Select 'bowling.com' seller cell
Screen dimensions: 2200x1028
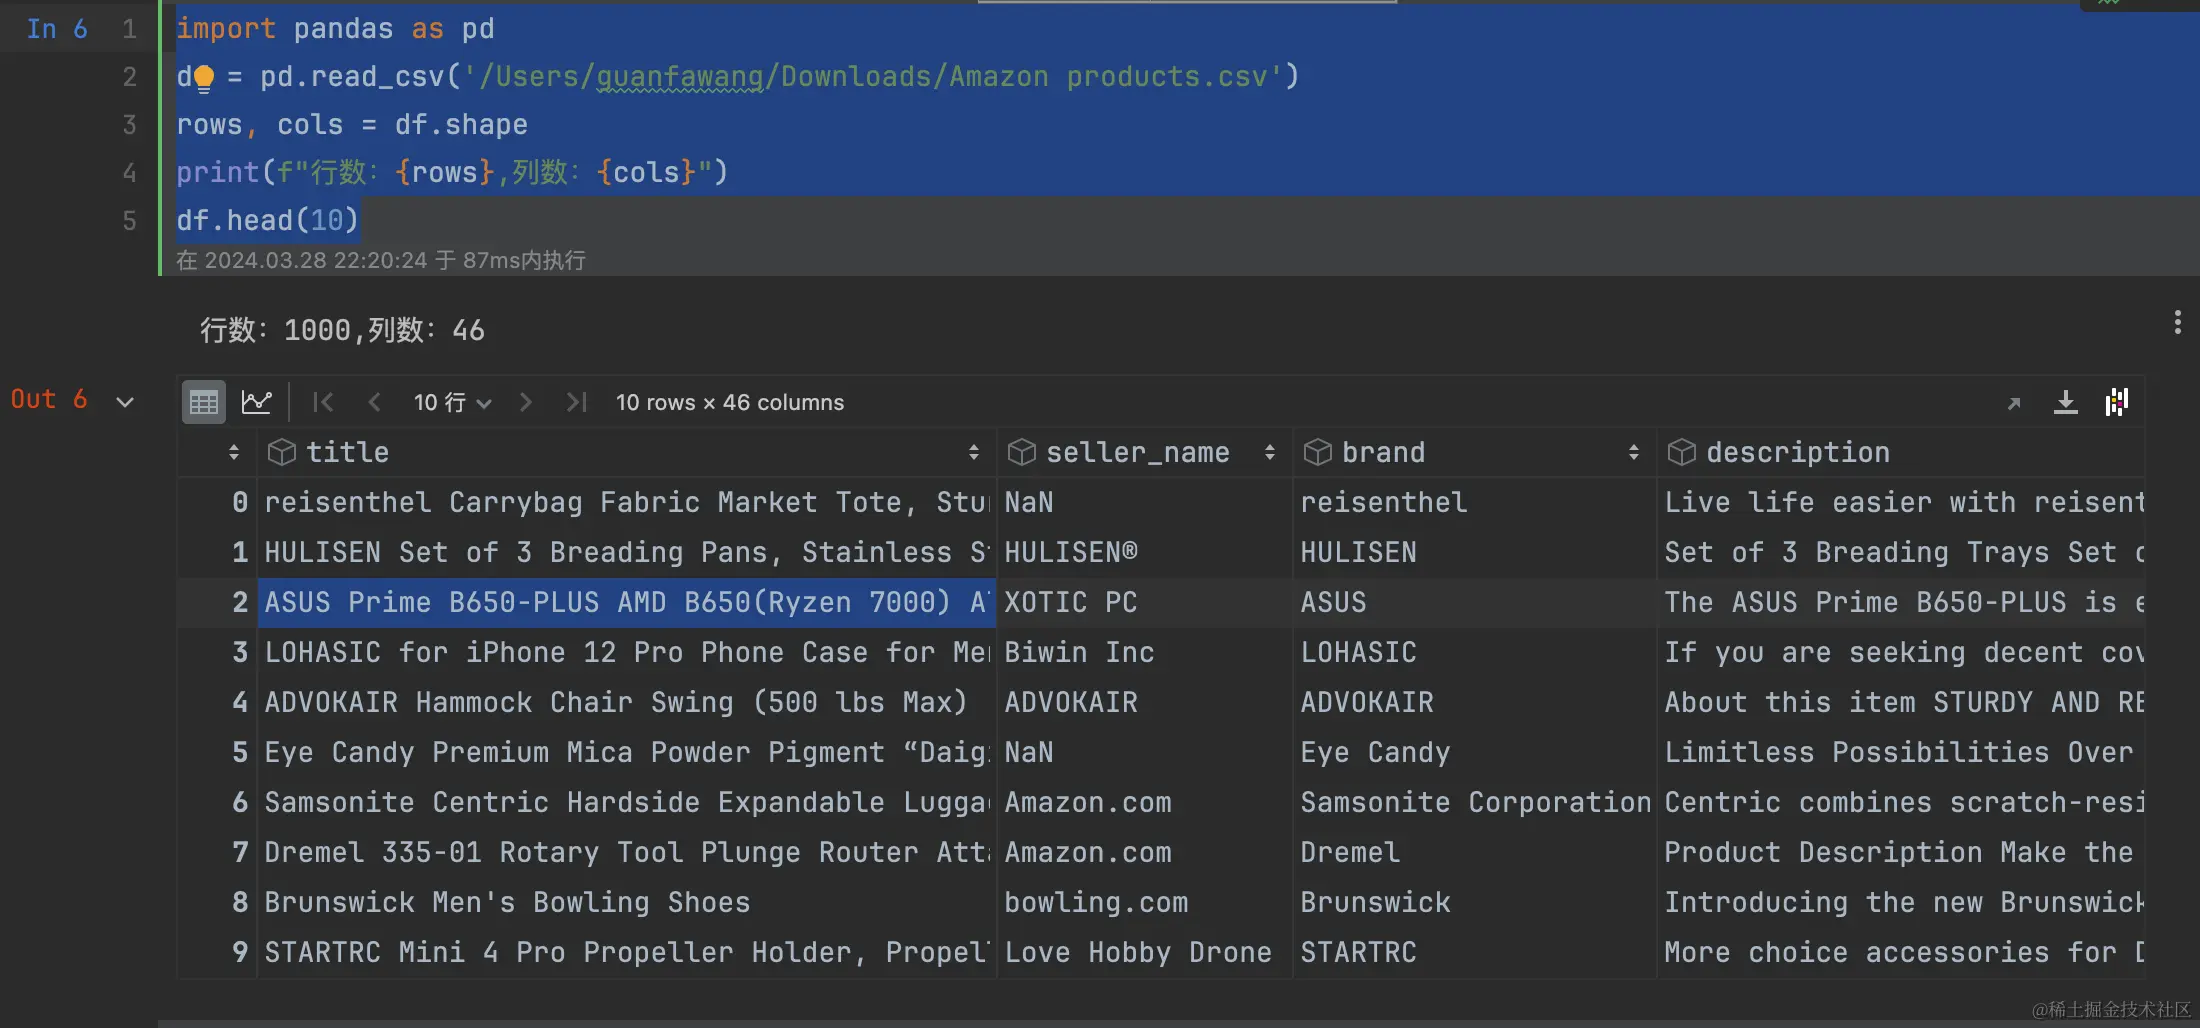tap(1145, 902)
